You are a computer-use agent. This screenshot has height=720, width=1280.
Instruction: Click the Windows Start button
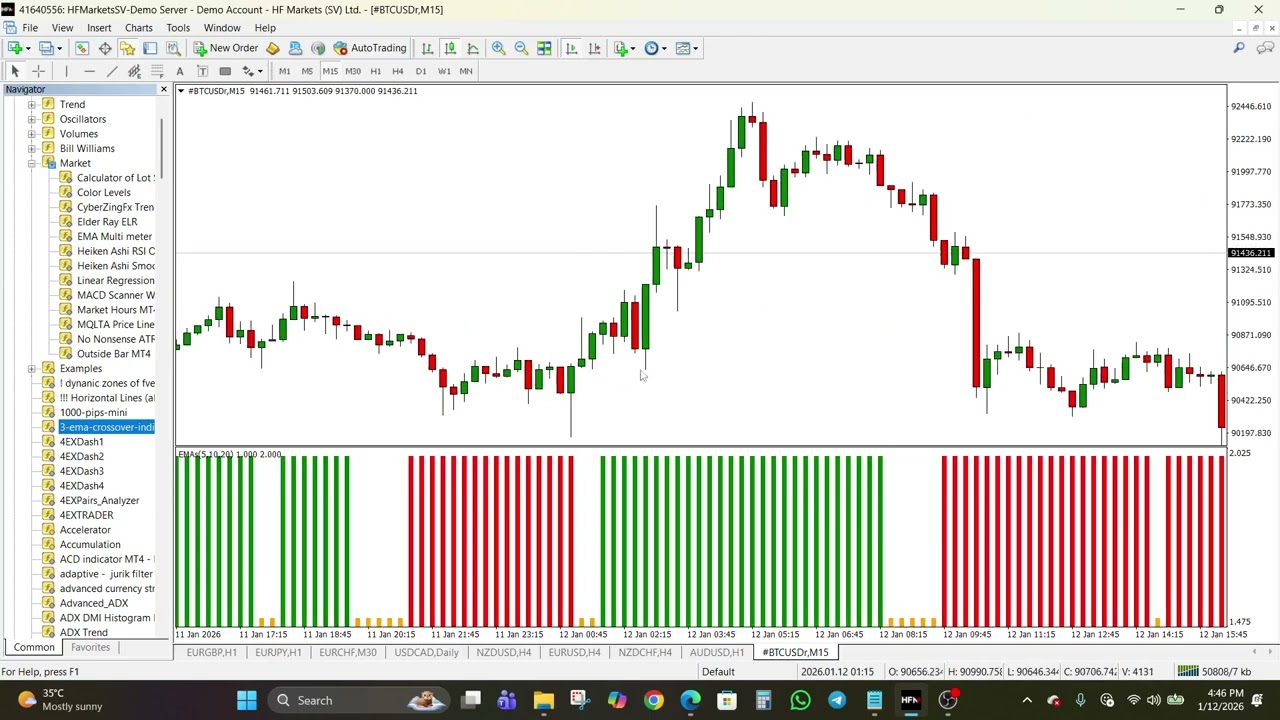(246, 700)
